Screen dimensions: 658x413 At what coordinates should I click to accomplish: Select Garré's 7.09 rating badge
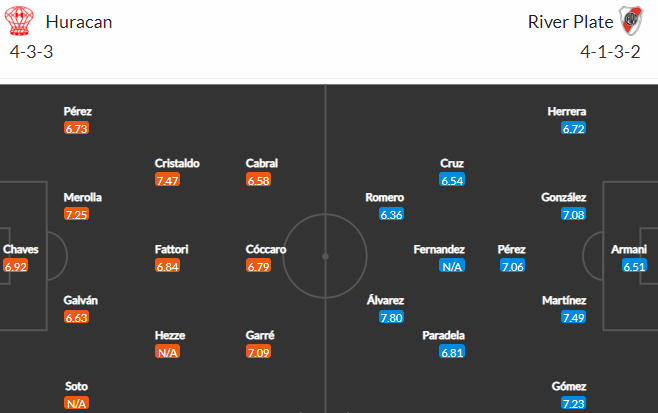pyautogui.click(x=258, y=353)
